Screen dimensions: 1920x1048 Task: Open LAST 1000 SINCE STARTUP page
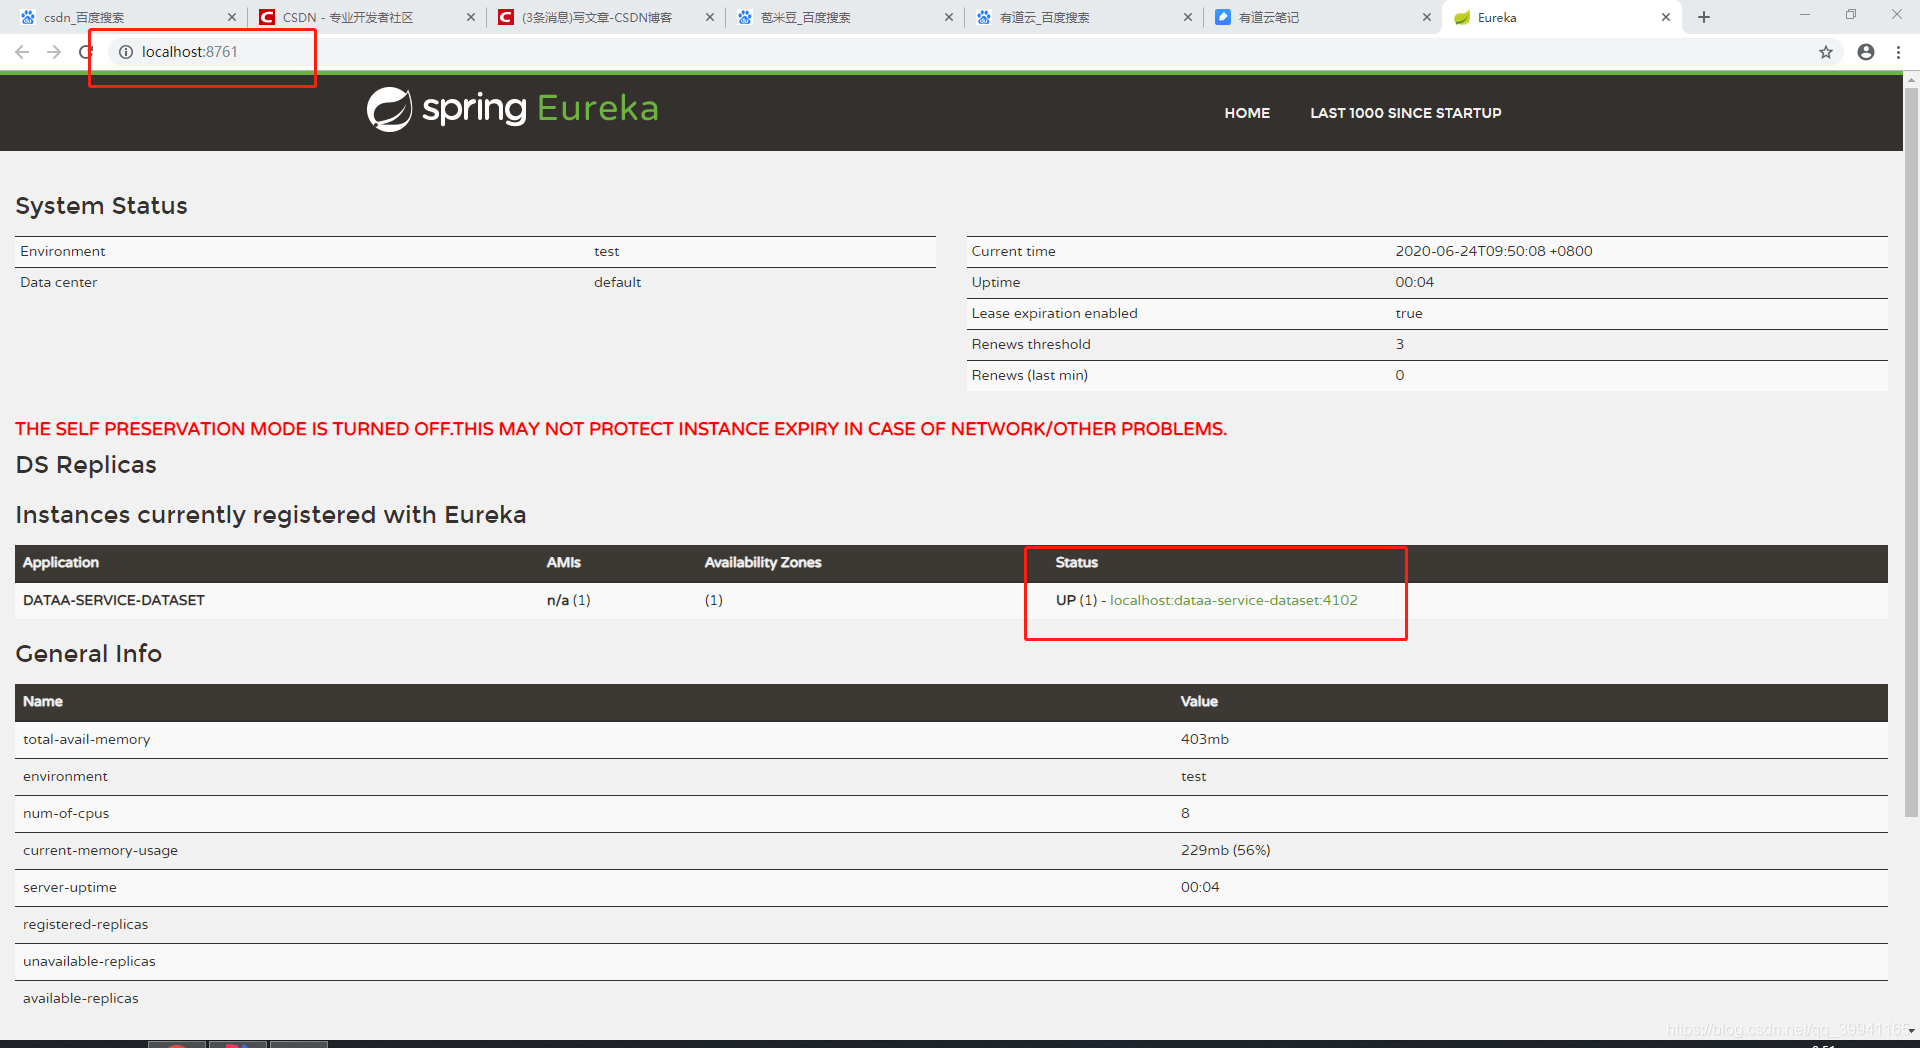pos(1406,113)
